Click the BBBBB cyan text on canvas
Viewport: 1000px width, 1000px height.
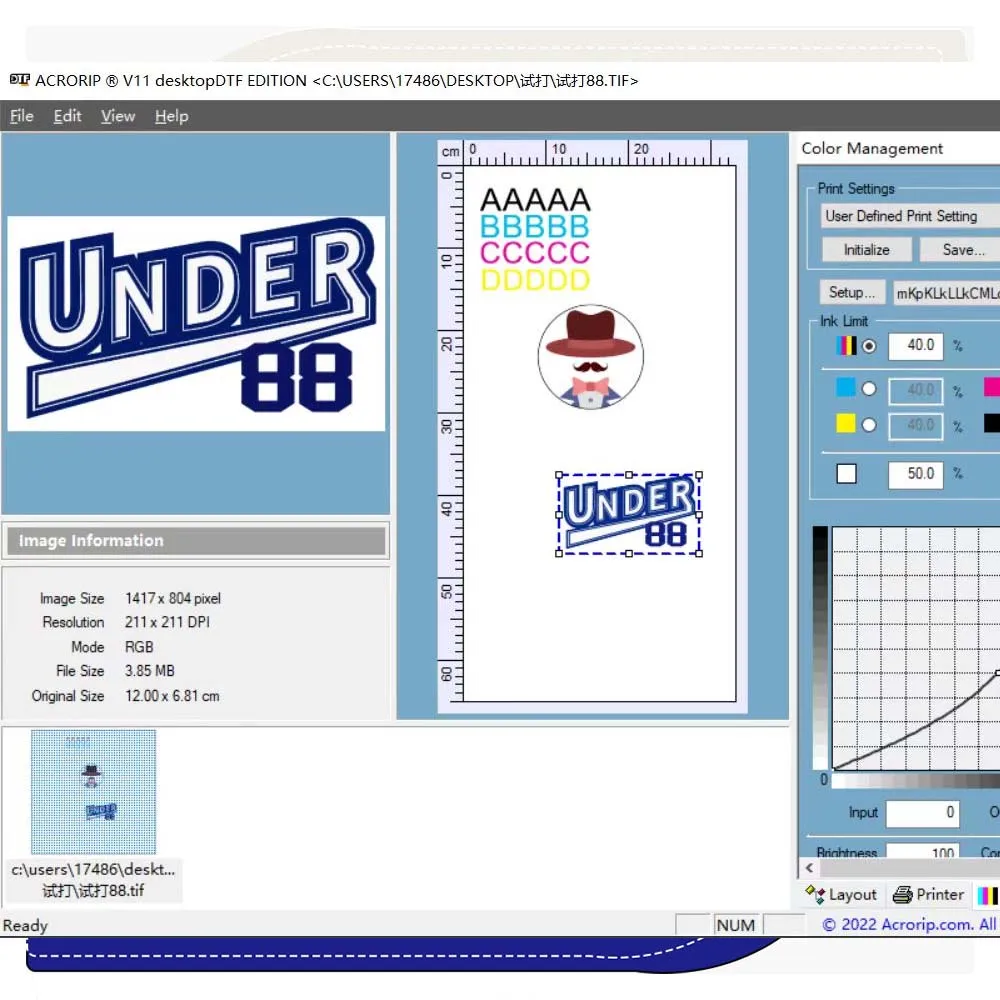pyautogui.click(x=535, y=226)
